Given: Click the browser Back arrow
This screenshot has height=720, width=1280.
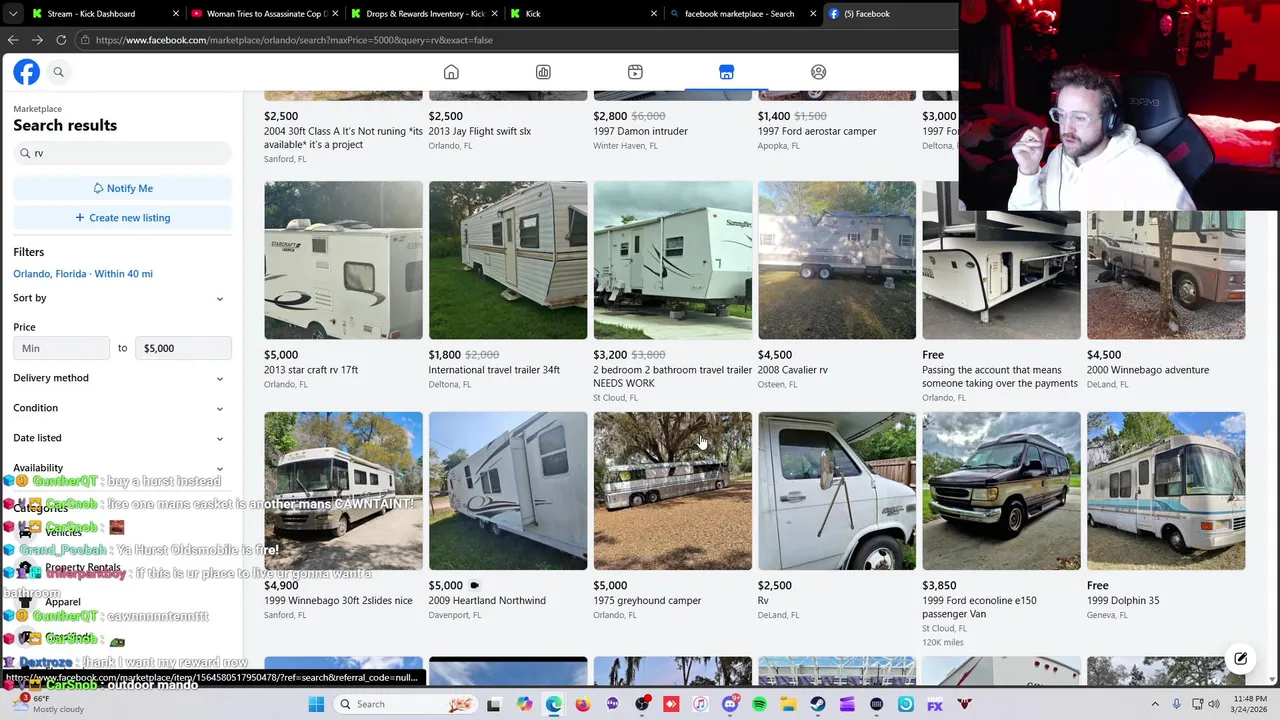Looking at the screenshot, I should coord(13,40).
